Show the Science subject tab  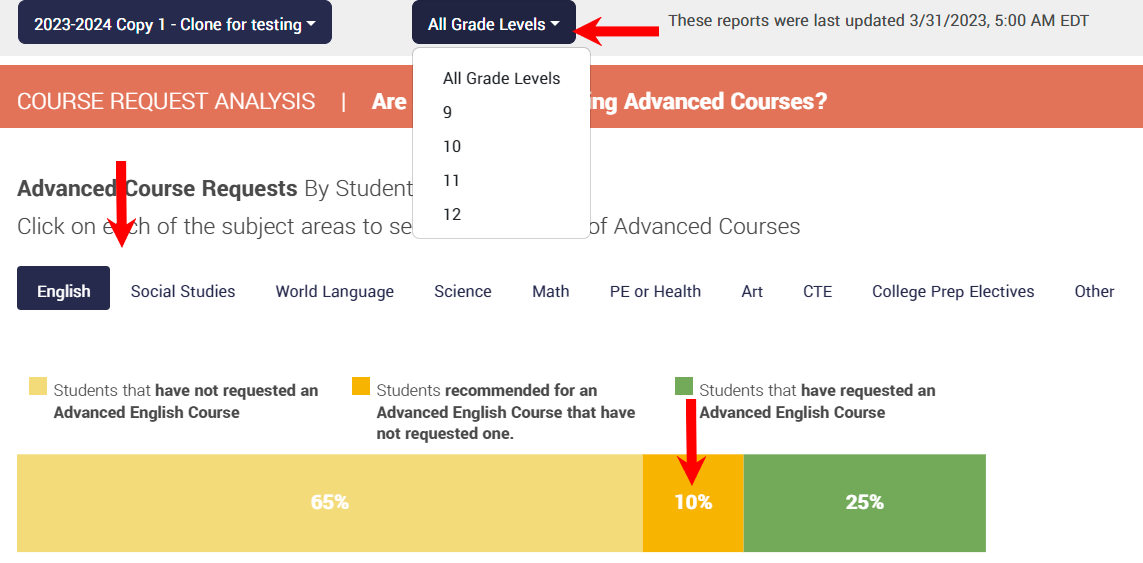tap(462, 291)
